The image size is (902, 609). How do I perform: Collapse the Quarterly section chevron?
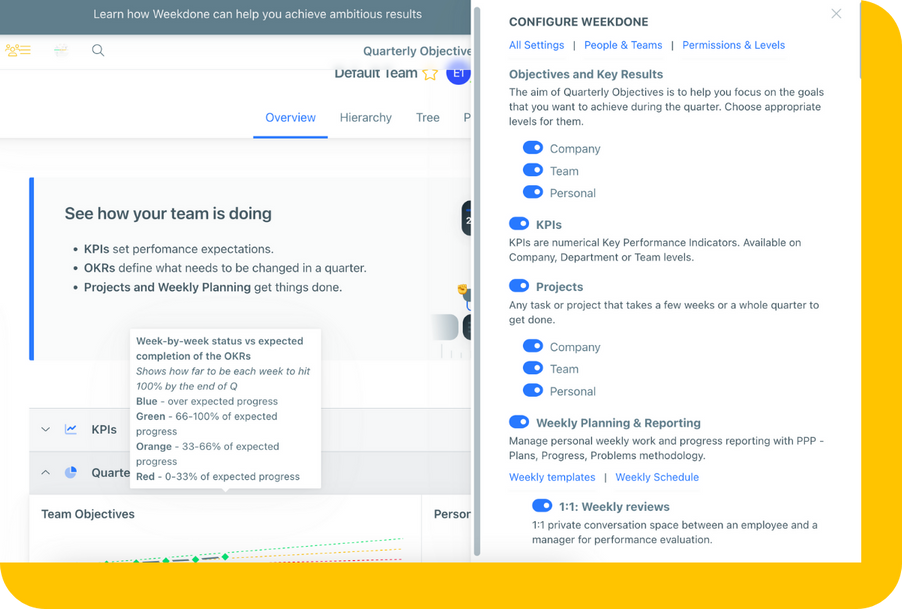click(45, 472)
